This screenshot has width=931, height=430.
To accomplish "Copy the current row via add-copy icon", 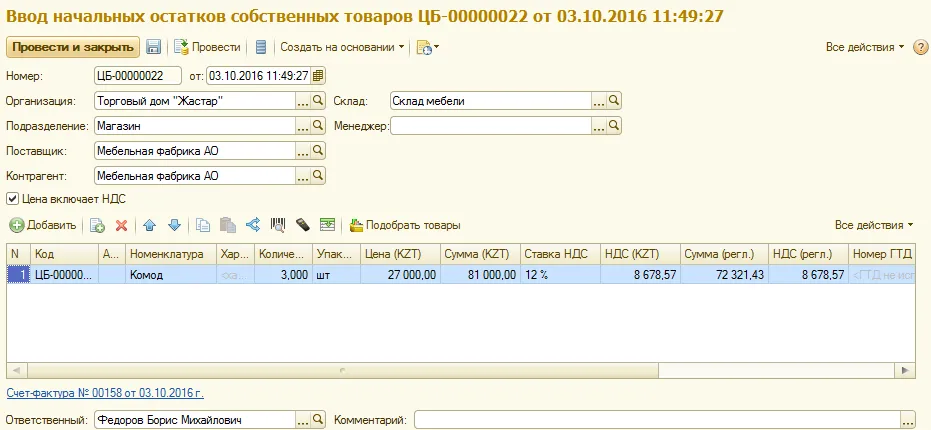I will coord(97,225).
